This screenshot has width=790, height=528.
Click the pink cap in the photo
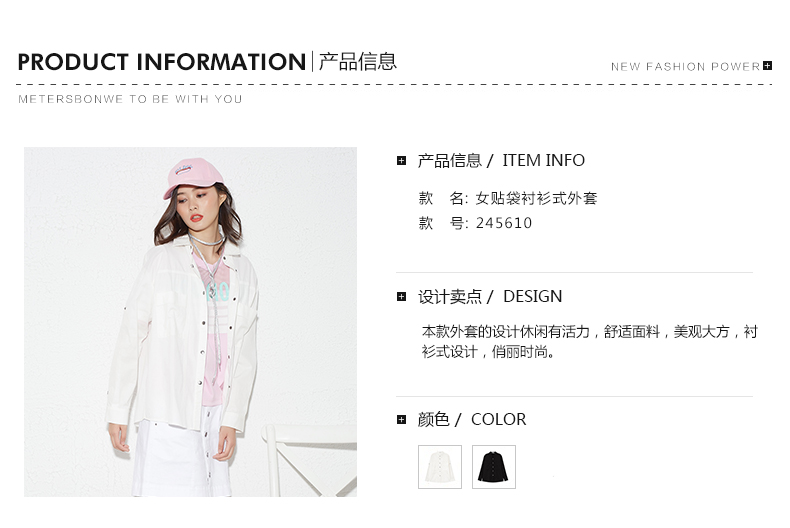192,177
